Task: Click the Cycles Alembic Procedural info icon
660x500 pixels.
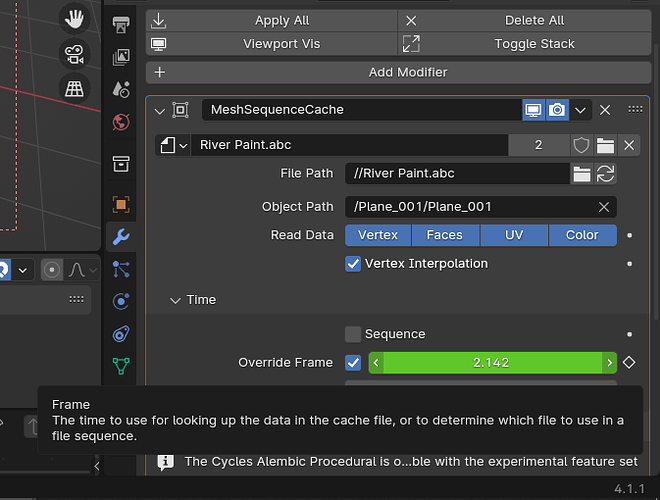Action: (165, 462)
